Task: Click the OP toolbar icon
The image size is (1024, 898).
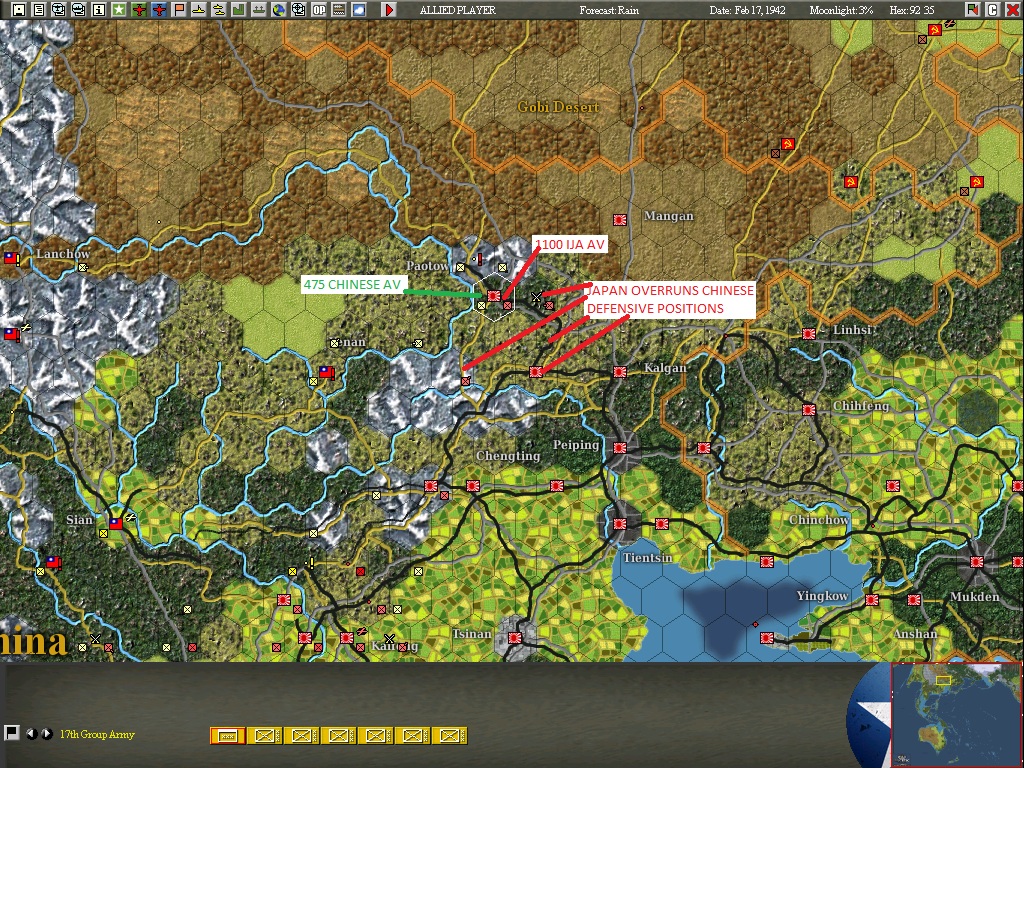Action: pyautogui.click(x=319, y=10)
